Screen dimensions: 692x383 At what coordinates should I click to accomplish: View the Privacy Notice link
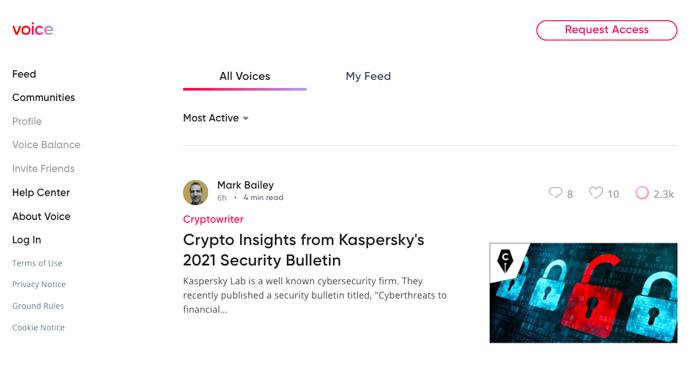39,285
